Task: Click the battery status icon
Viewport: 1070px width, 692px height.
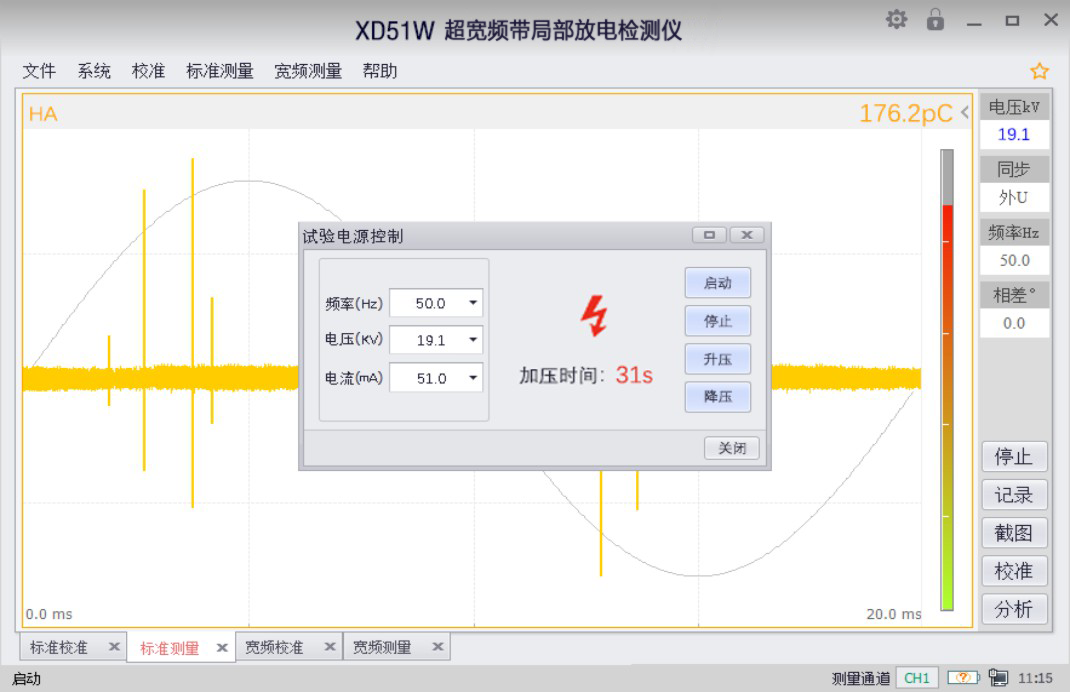Action: tap(963, 678)
